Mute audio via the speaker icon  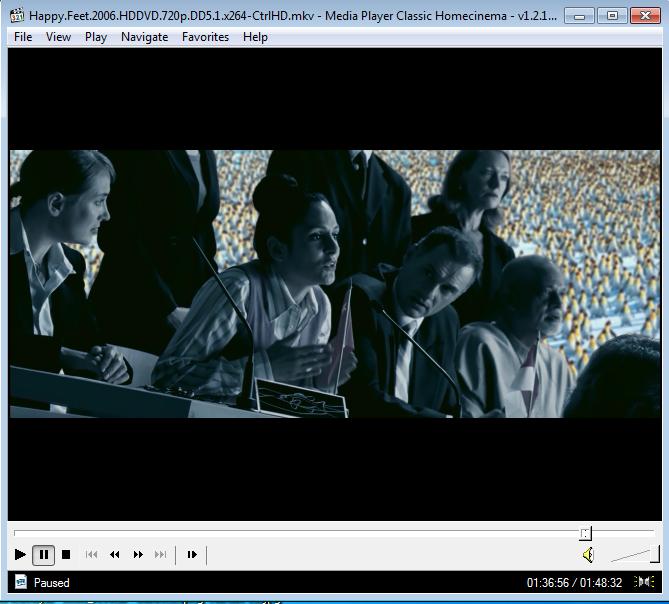point(588,555)
